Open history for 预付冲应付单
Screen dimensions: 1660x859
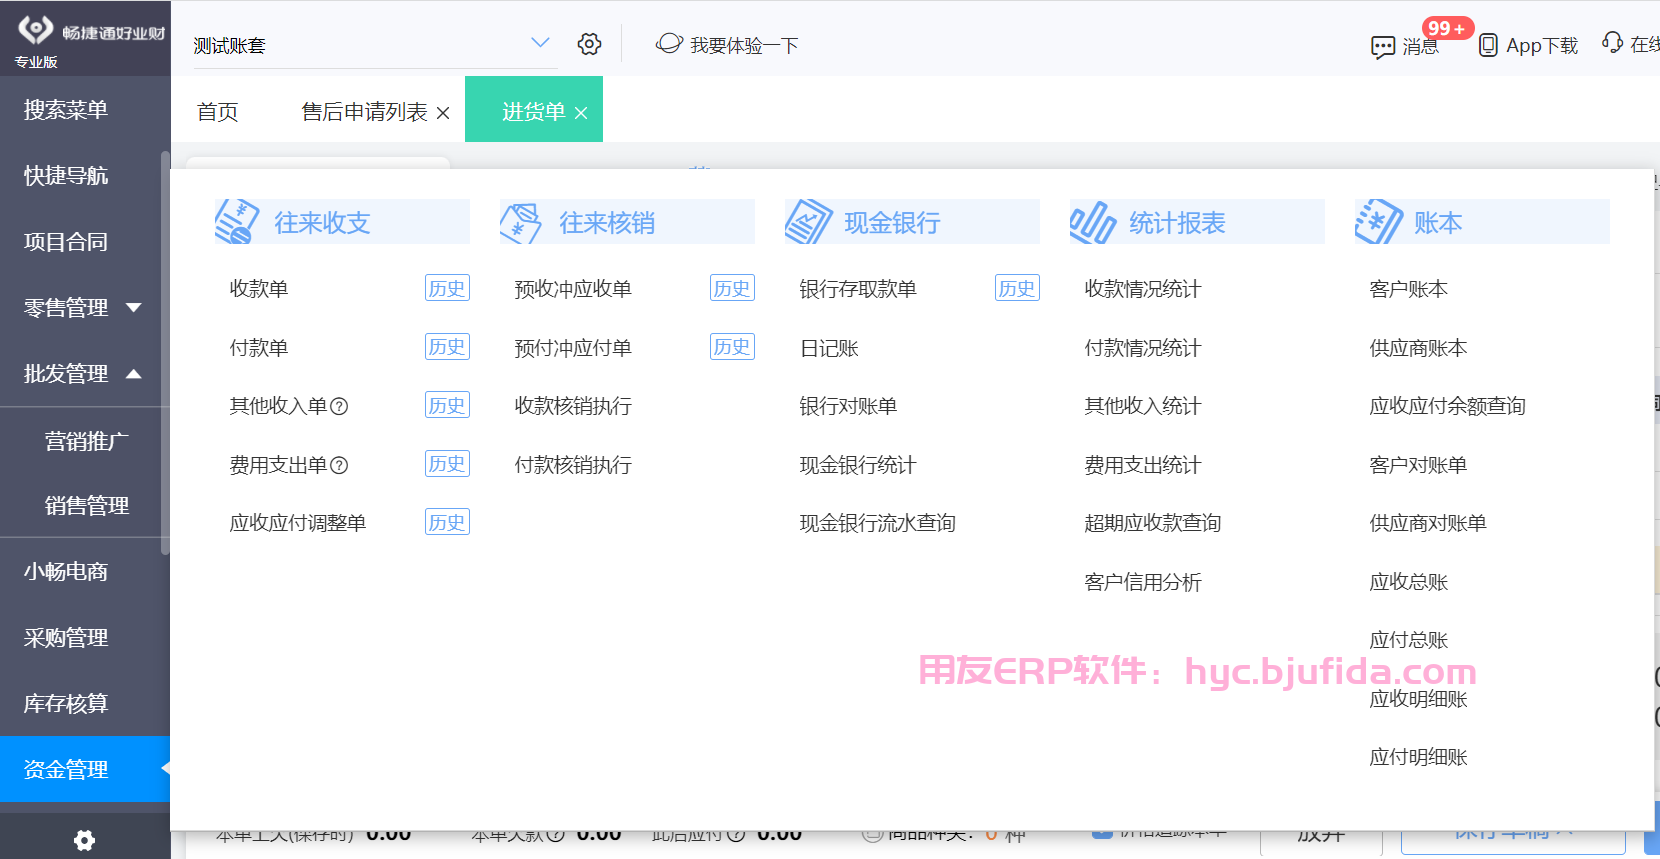732,346
